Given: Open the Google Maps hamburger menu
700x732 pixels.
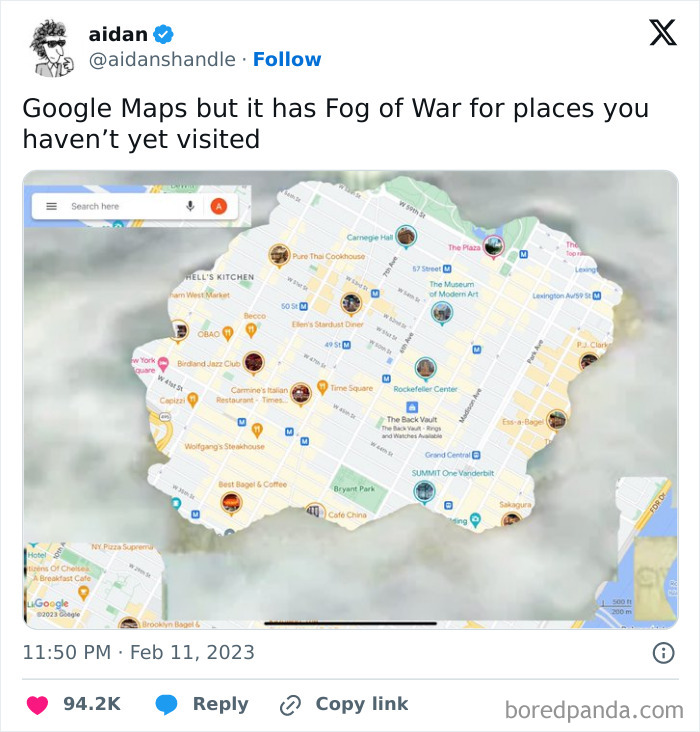Looking at the screenshot, I should (52, 206).
